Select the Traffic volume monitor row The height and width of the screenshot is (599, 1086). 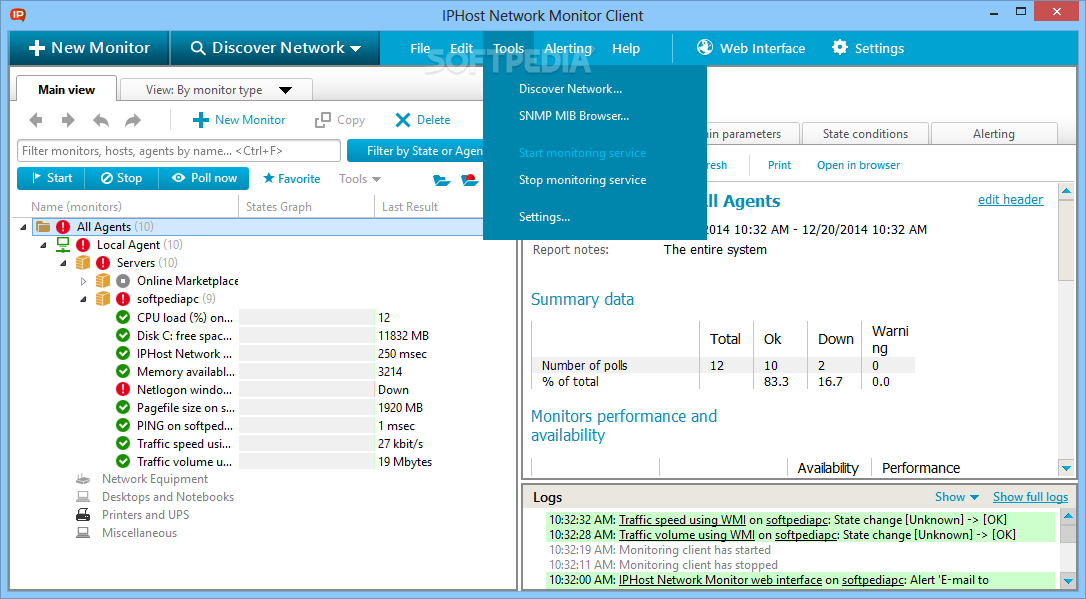click(x=274, y=461)
